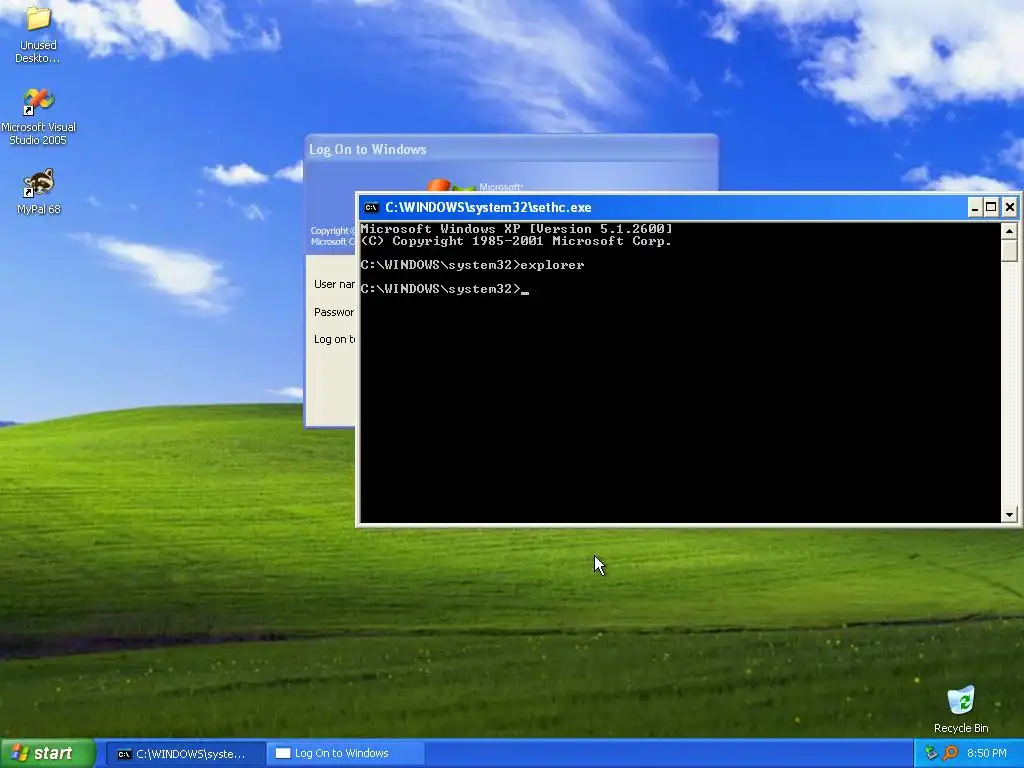1024x768 pixels.
Task: Click the sethc.exe window title text
Action: tap(488, 208)
